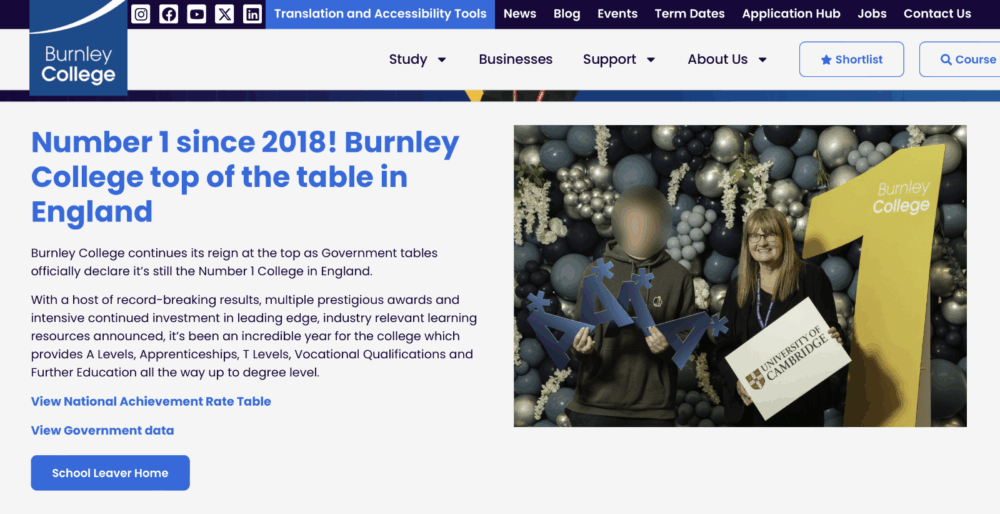Click the Support menu label

(x=609, y=59)
